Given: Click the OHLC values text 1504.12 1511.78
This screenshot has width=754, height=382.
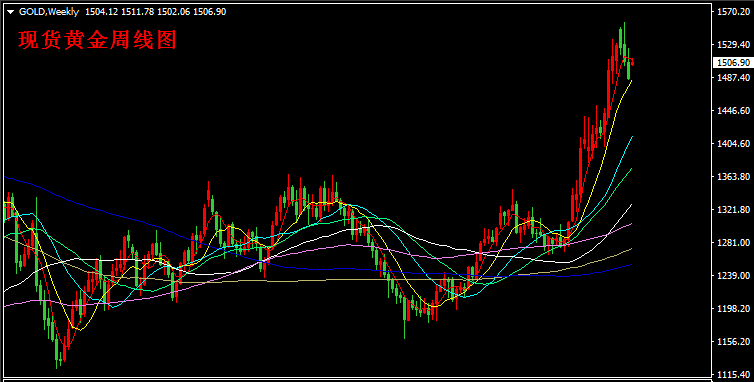Looking at the screenshot, I should (x=119, y=12).
